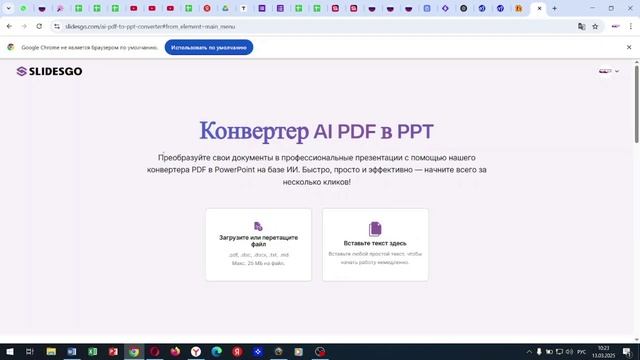The image size is (640, 360).
Task: Click the microphone icon in the system tray
Action: [539, 351]
